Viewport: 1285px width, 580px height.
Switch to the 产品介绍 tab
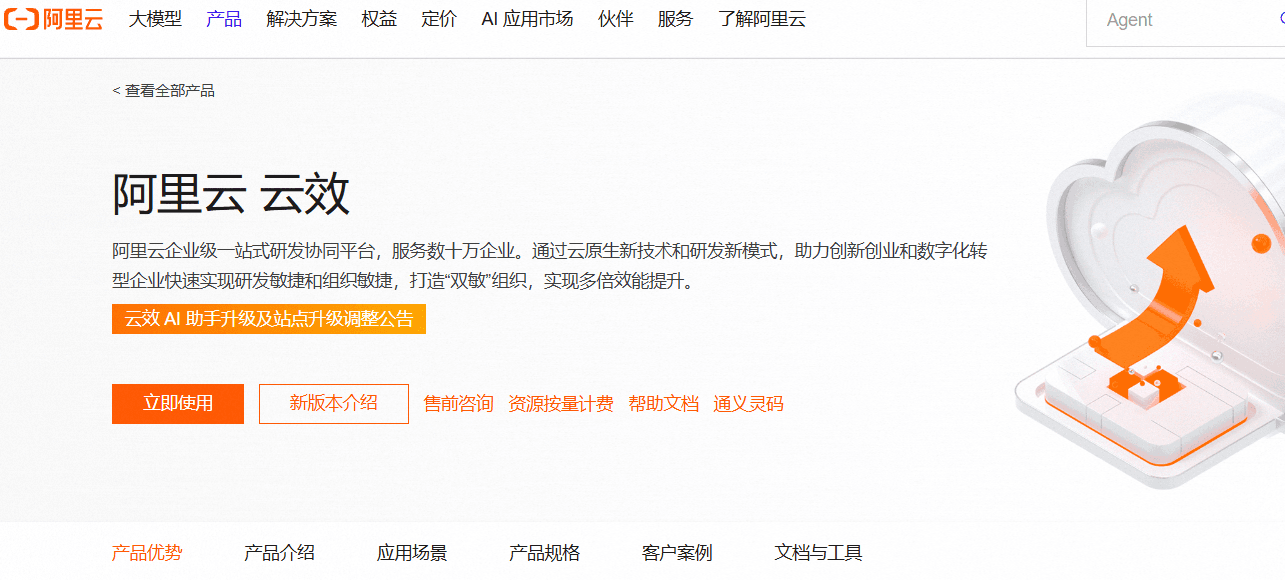tap(279, 553)
